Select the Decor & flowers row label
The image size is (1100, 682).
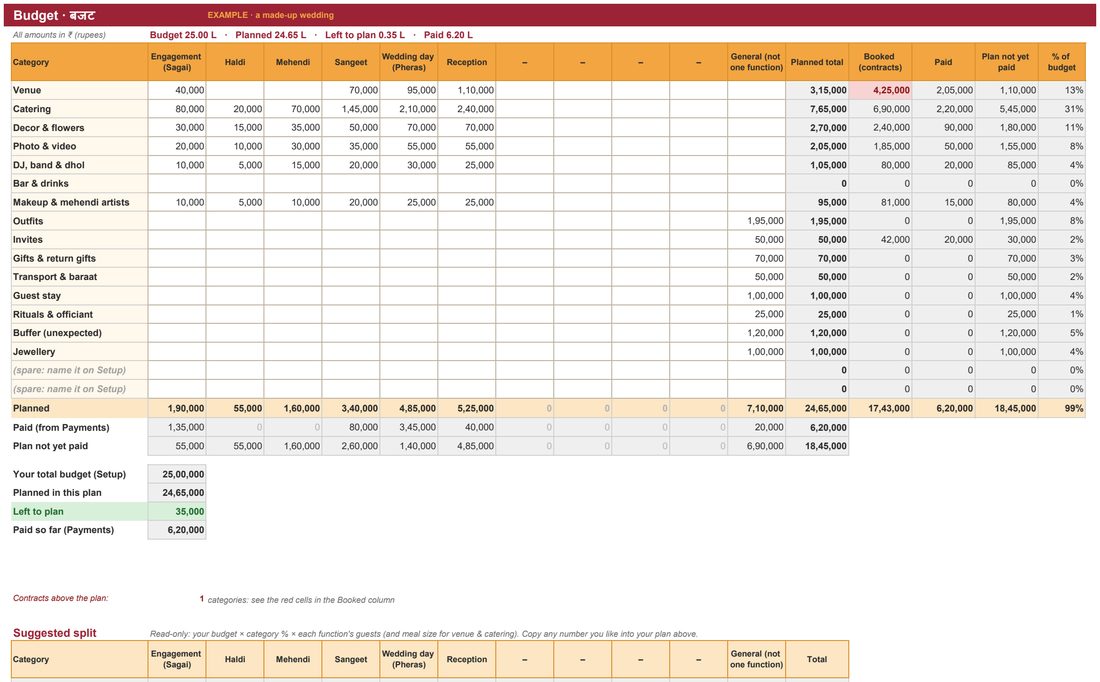(79, 128)
